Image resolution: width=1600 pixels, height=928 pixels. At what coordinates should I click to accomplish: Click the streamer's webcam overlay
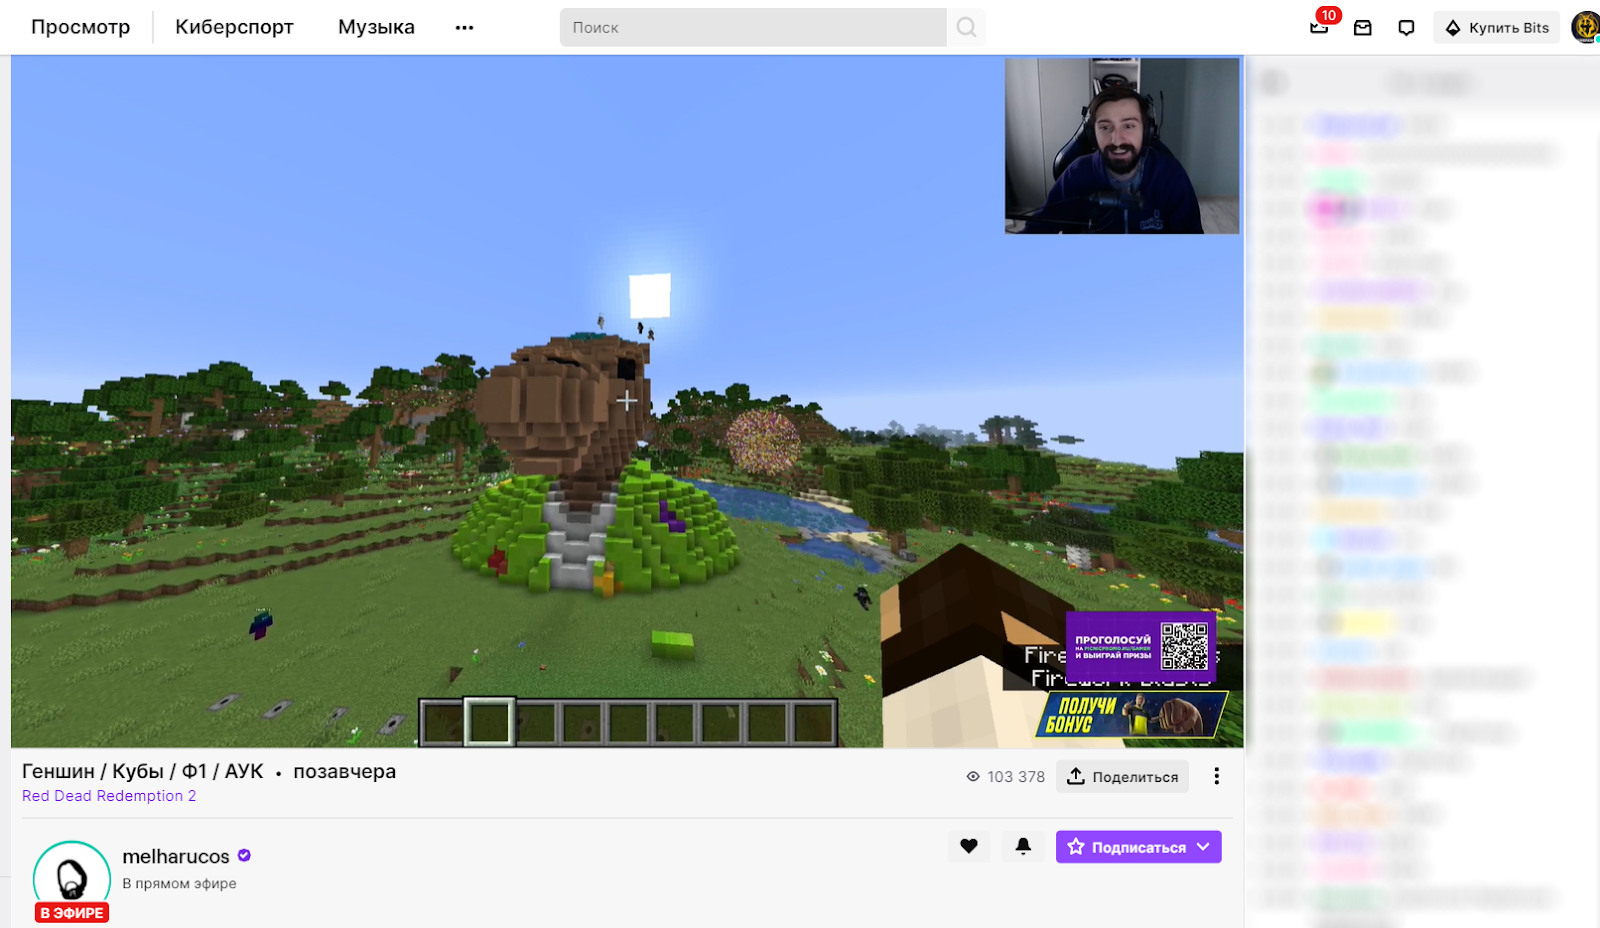pos(1122,146)
